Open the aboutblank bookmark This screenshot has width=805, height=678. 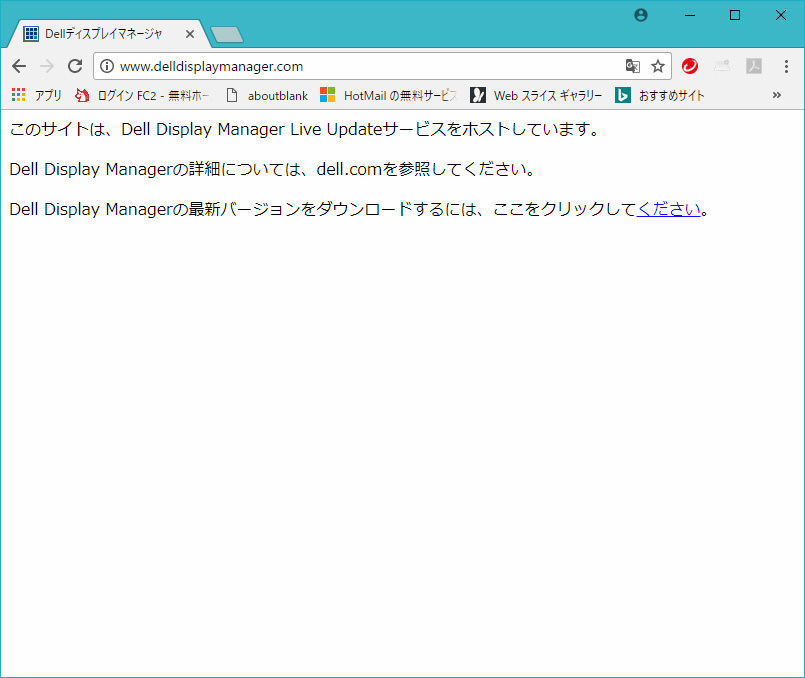pyautogui.click(x=267, y=96)
